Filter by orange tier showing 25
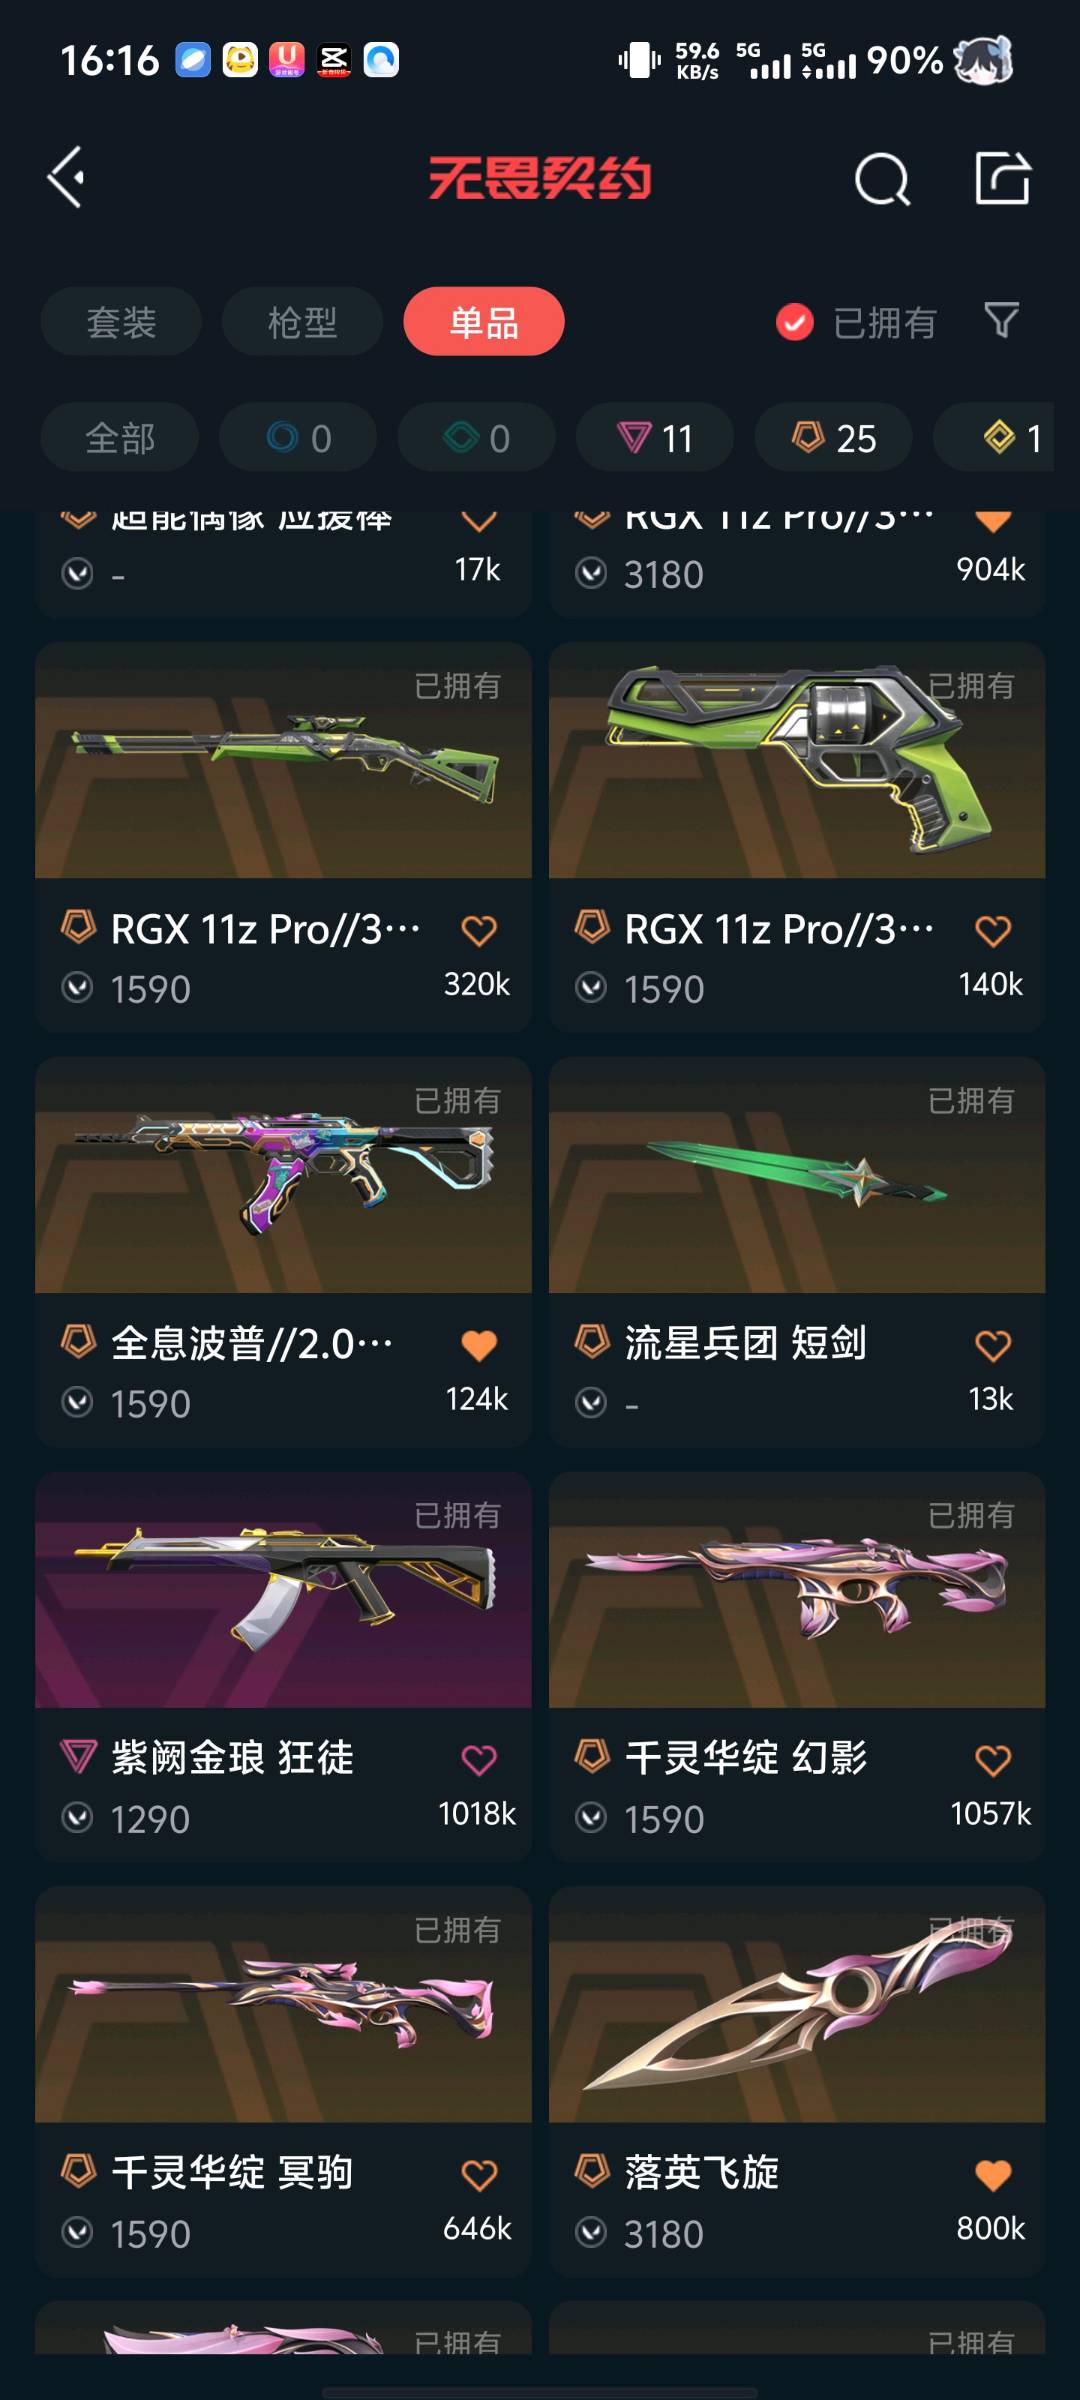 834,437
